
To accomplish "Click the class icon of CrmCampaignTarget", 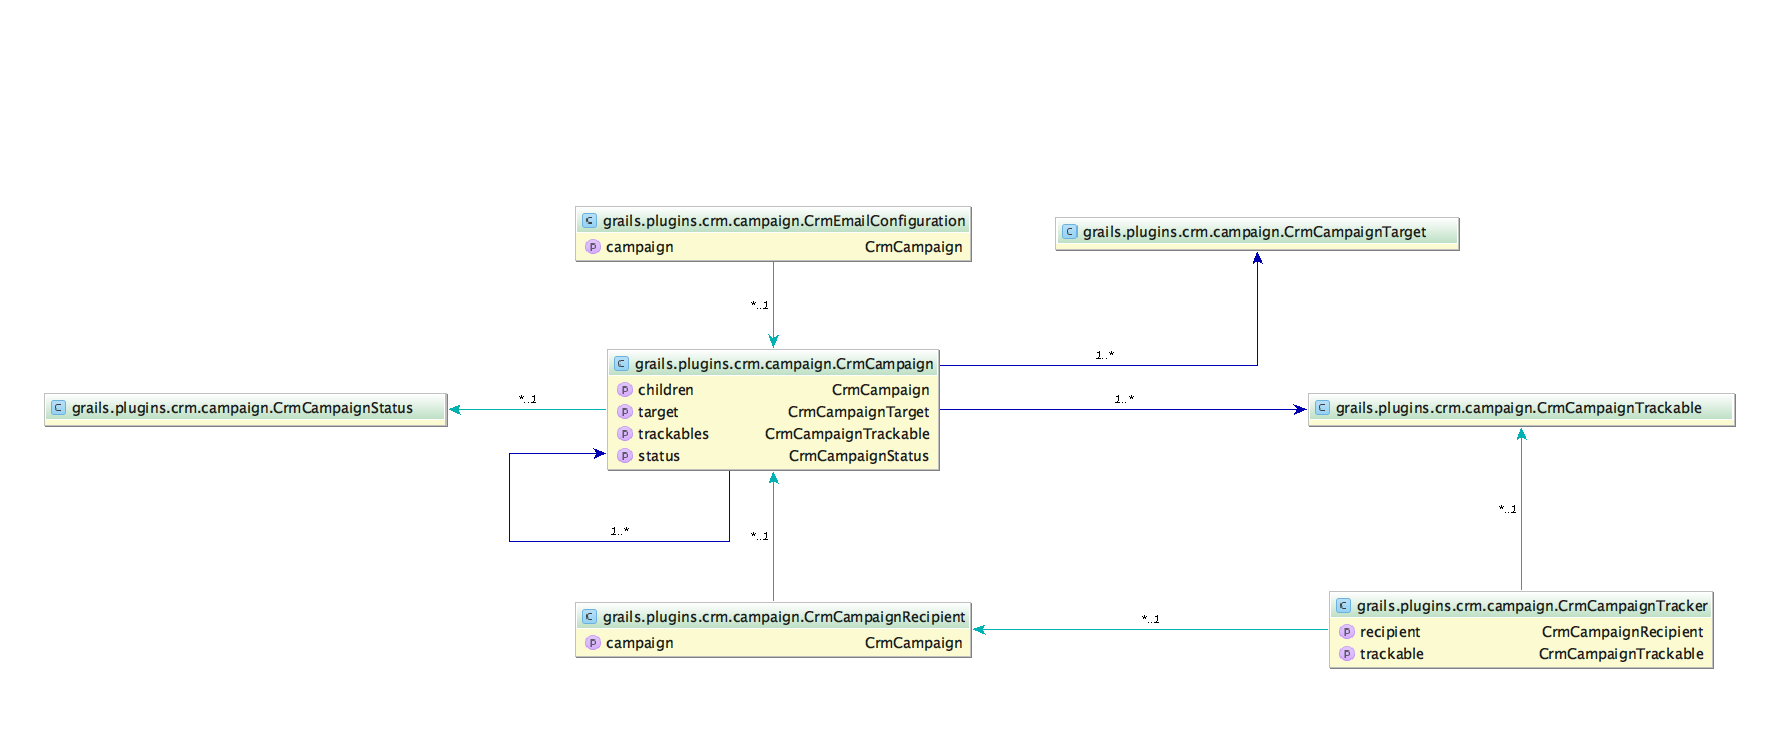I will tap(1069, 232).
